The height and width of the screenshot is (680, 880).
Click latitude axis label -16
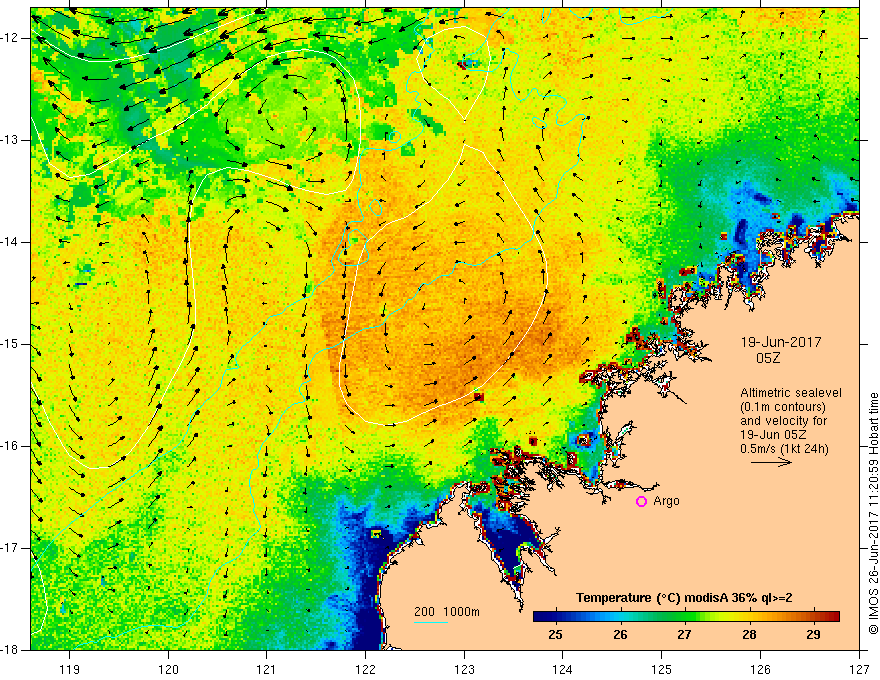coord(10,446)
